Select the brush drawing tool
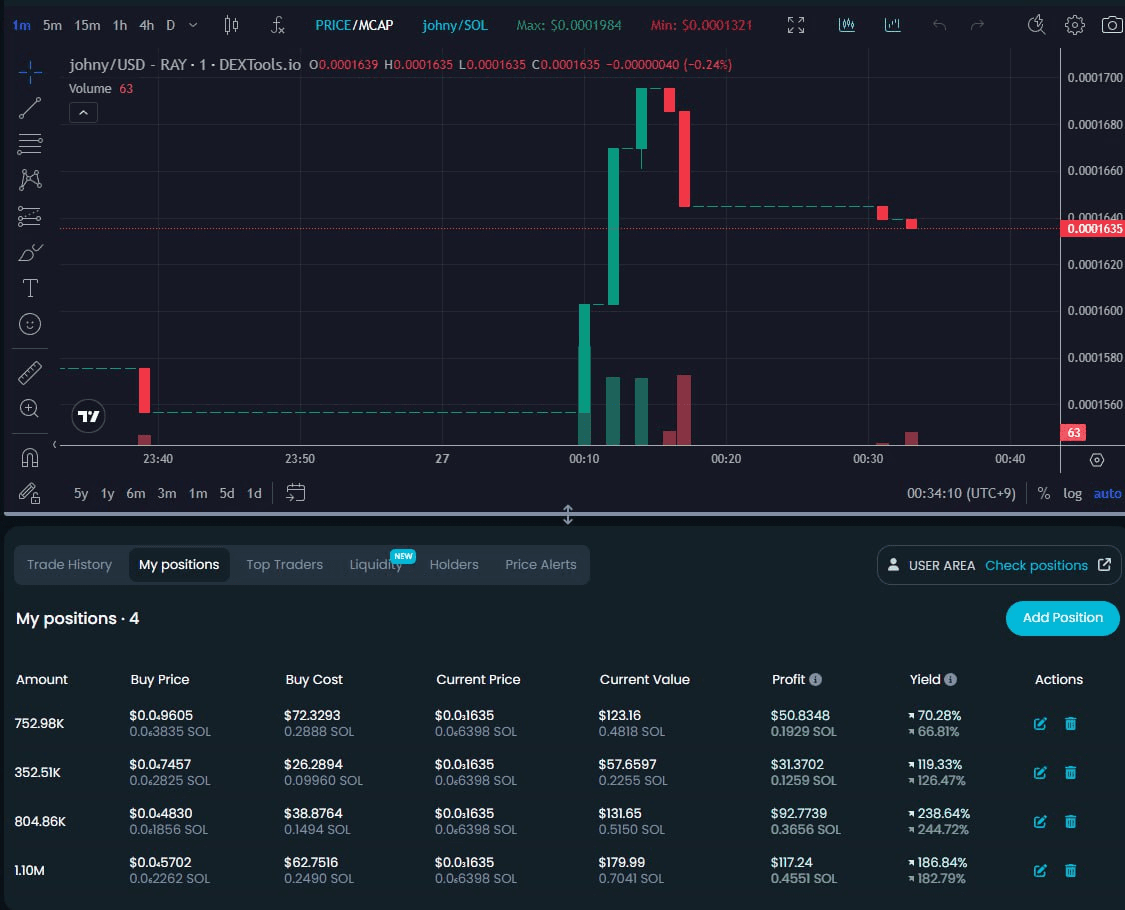This screenshot has width=1125, height=910. coord(30,253)
